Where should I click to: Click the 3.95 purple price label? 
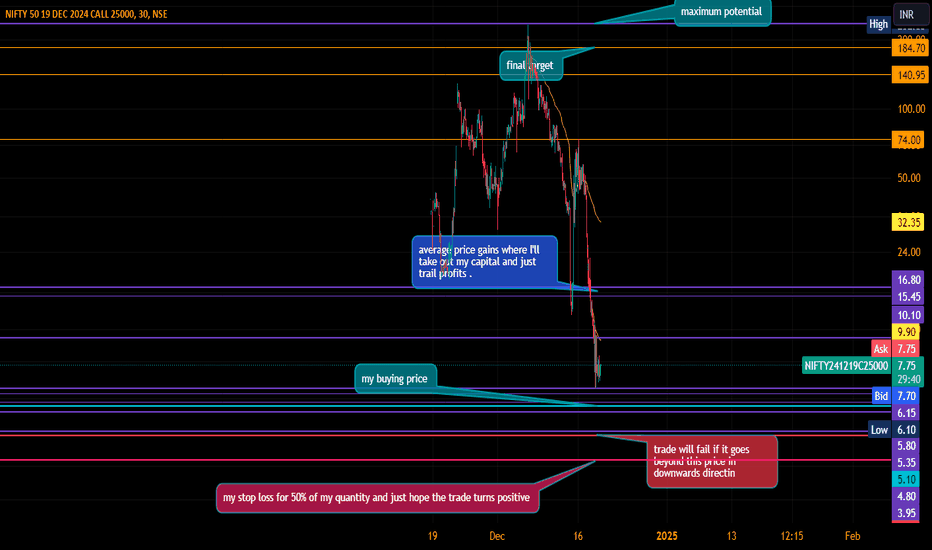point(907,513)
